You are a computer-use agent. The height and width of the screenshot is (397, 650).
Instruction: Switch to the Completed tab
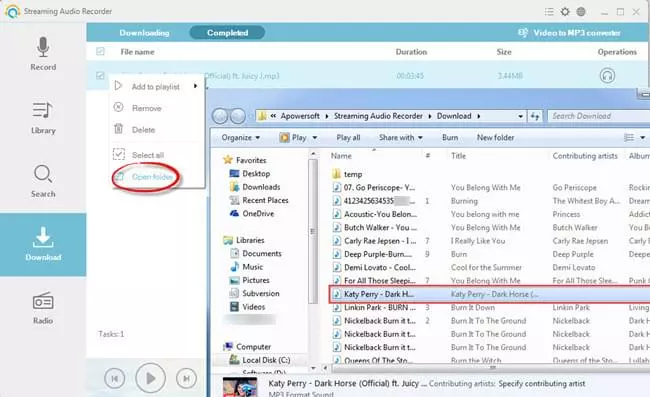227,33
